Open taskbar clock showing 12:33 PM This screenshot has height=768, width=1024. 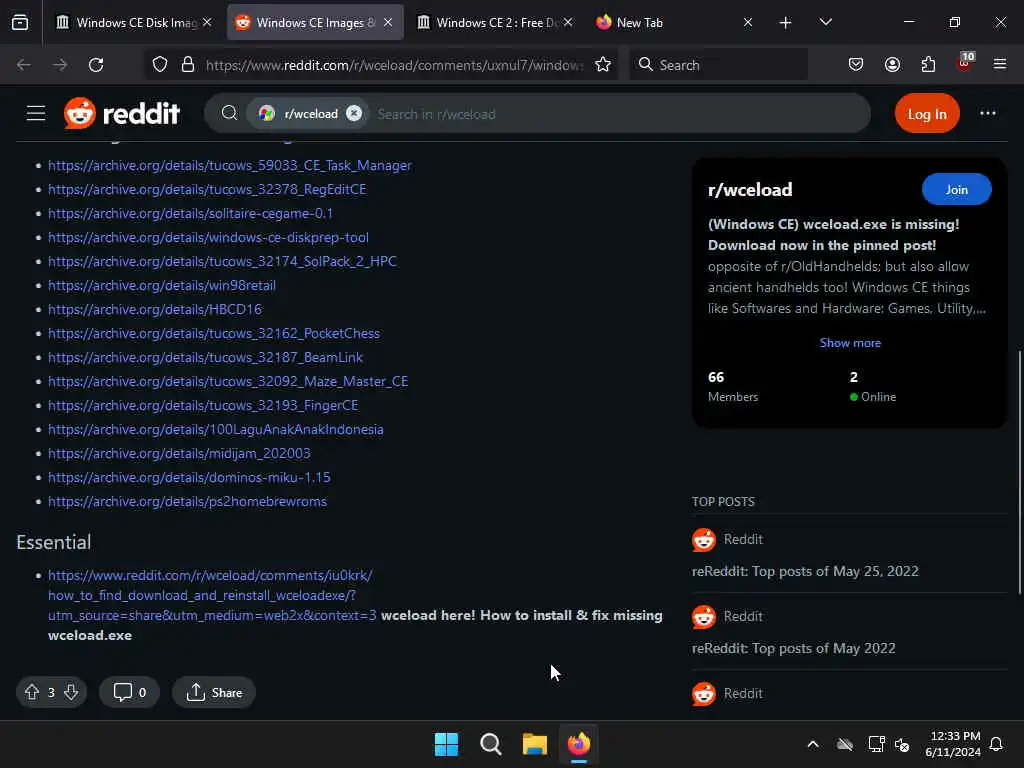coord(952,744)
